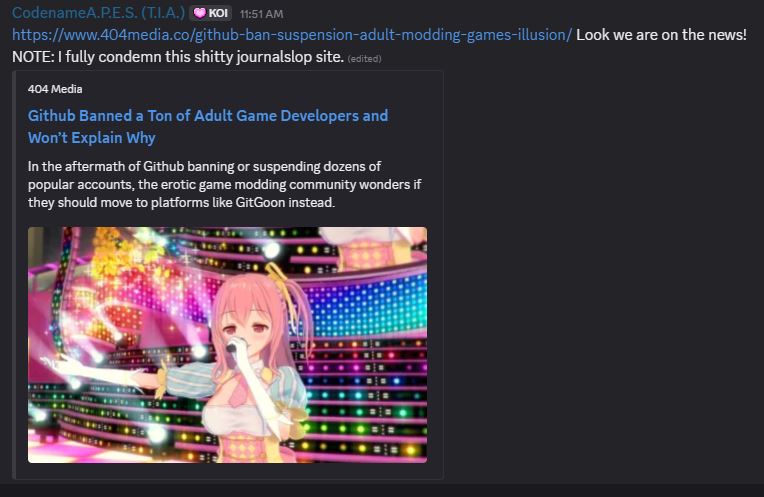Open the 404media.co article URL link
Image resolution: width=764 pixels, height=497 pixels.
pyautogui.click(x=292, y=35)
